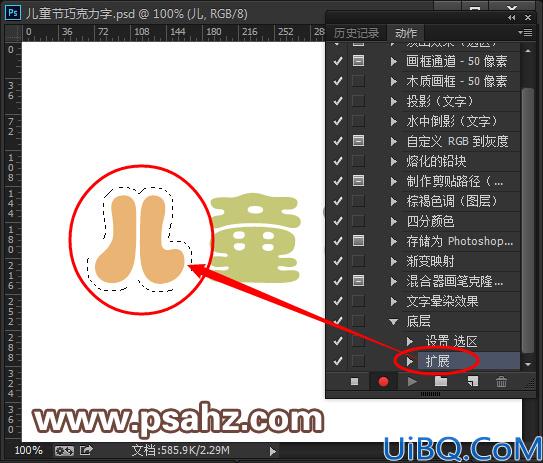Expand the 文字晕染效果 action
The width and height of the screenshot is (543, 463).
tap(393, 302)
